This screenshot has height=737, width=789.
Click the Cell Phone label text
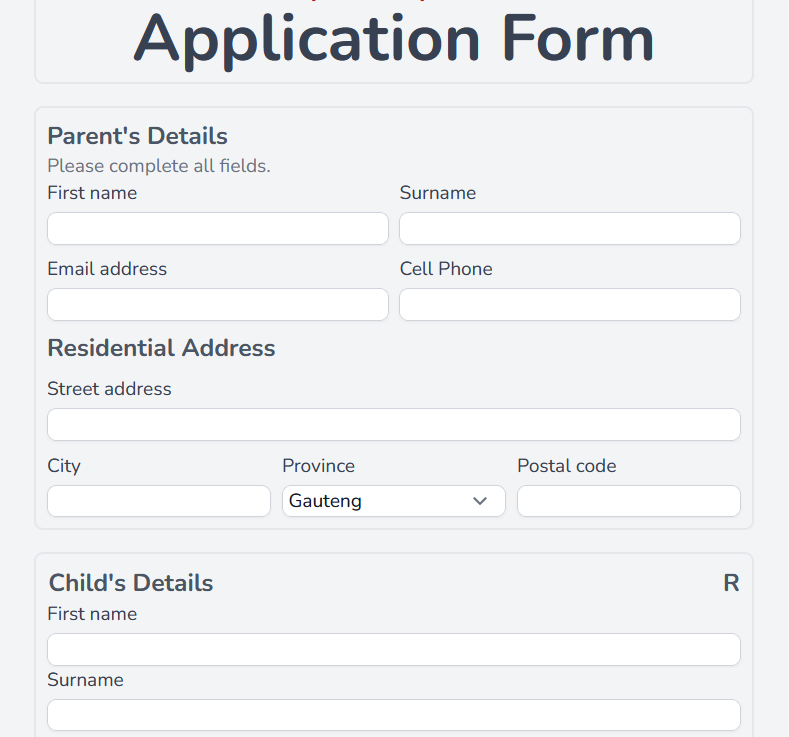(x=446, y=269)
